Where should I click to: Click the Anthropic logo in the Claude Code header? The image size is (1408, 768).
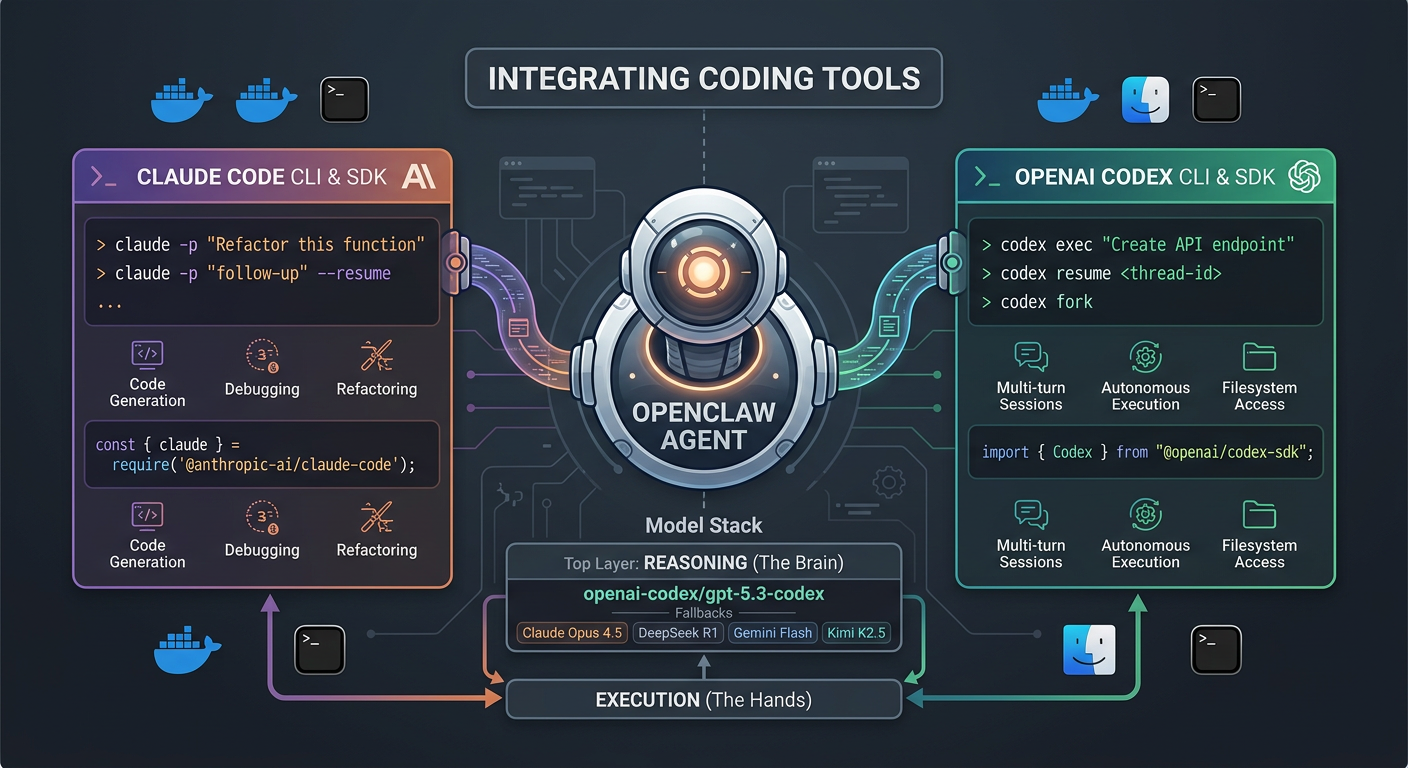coord(417,177)
